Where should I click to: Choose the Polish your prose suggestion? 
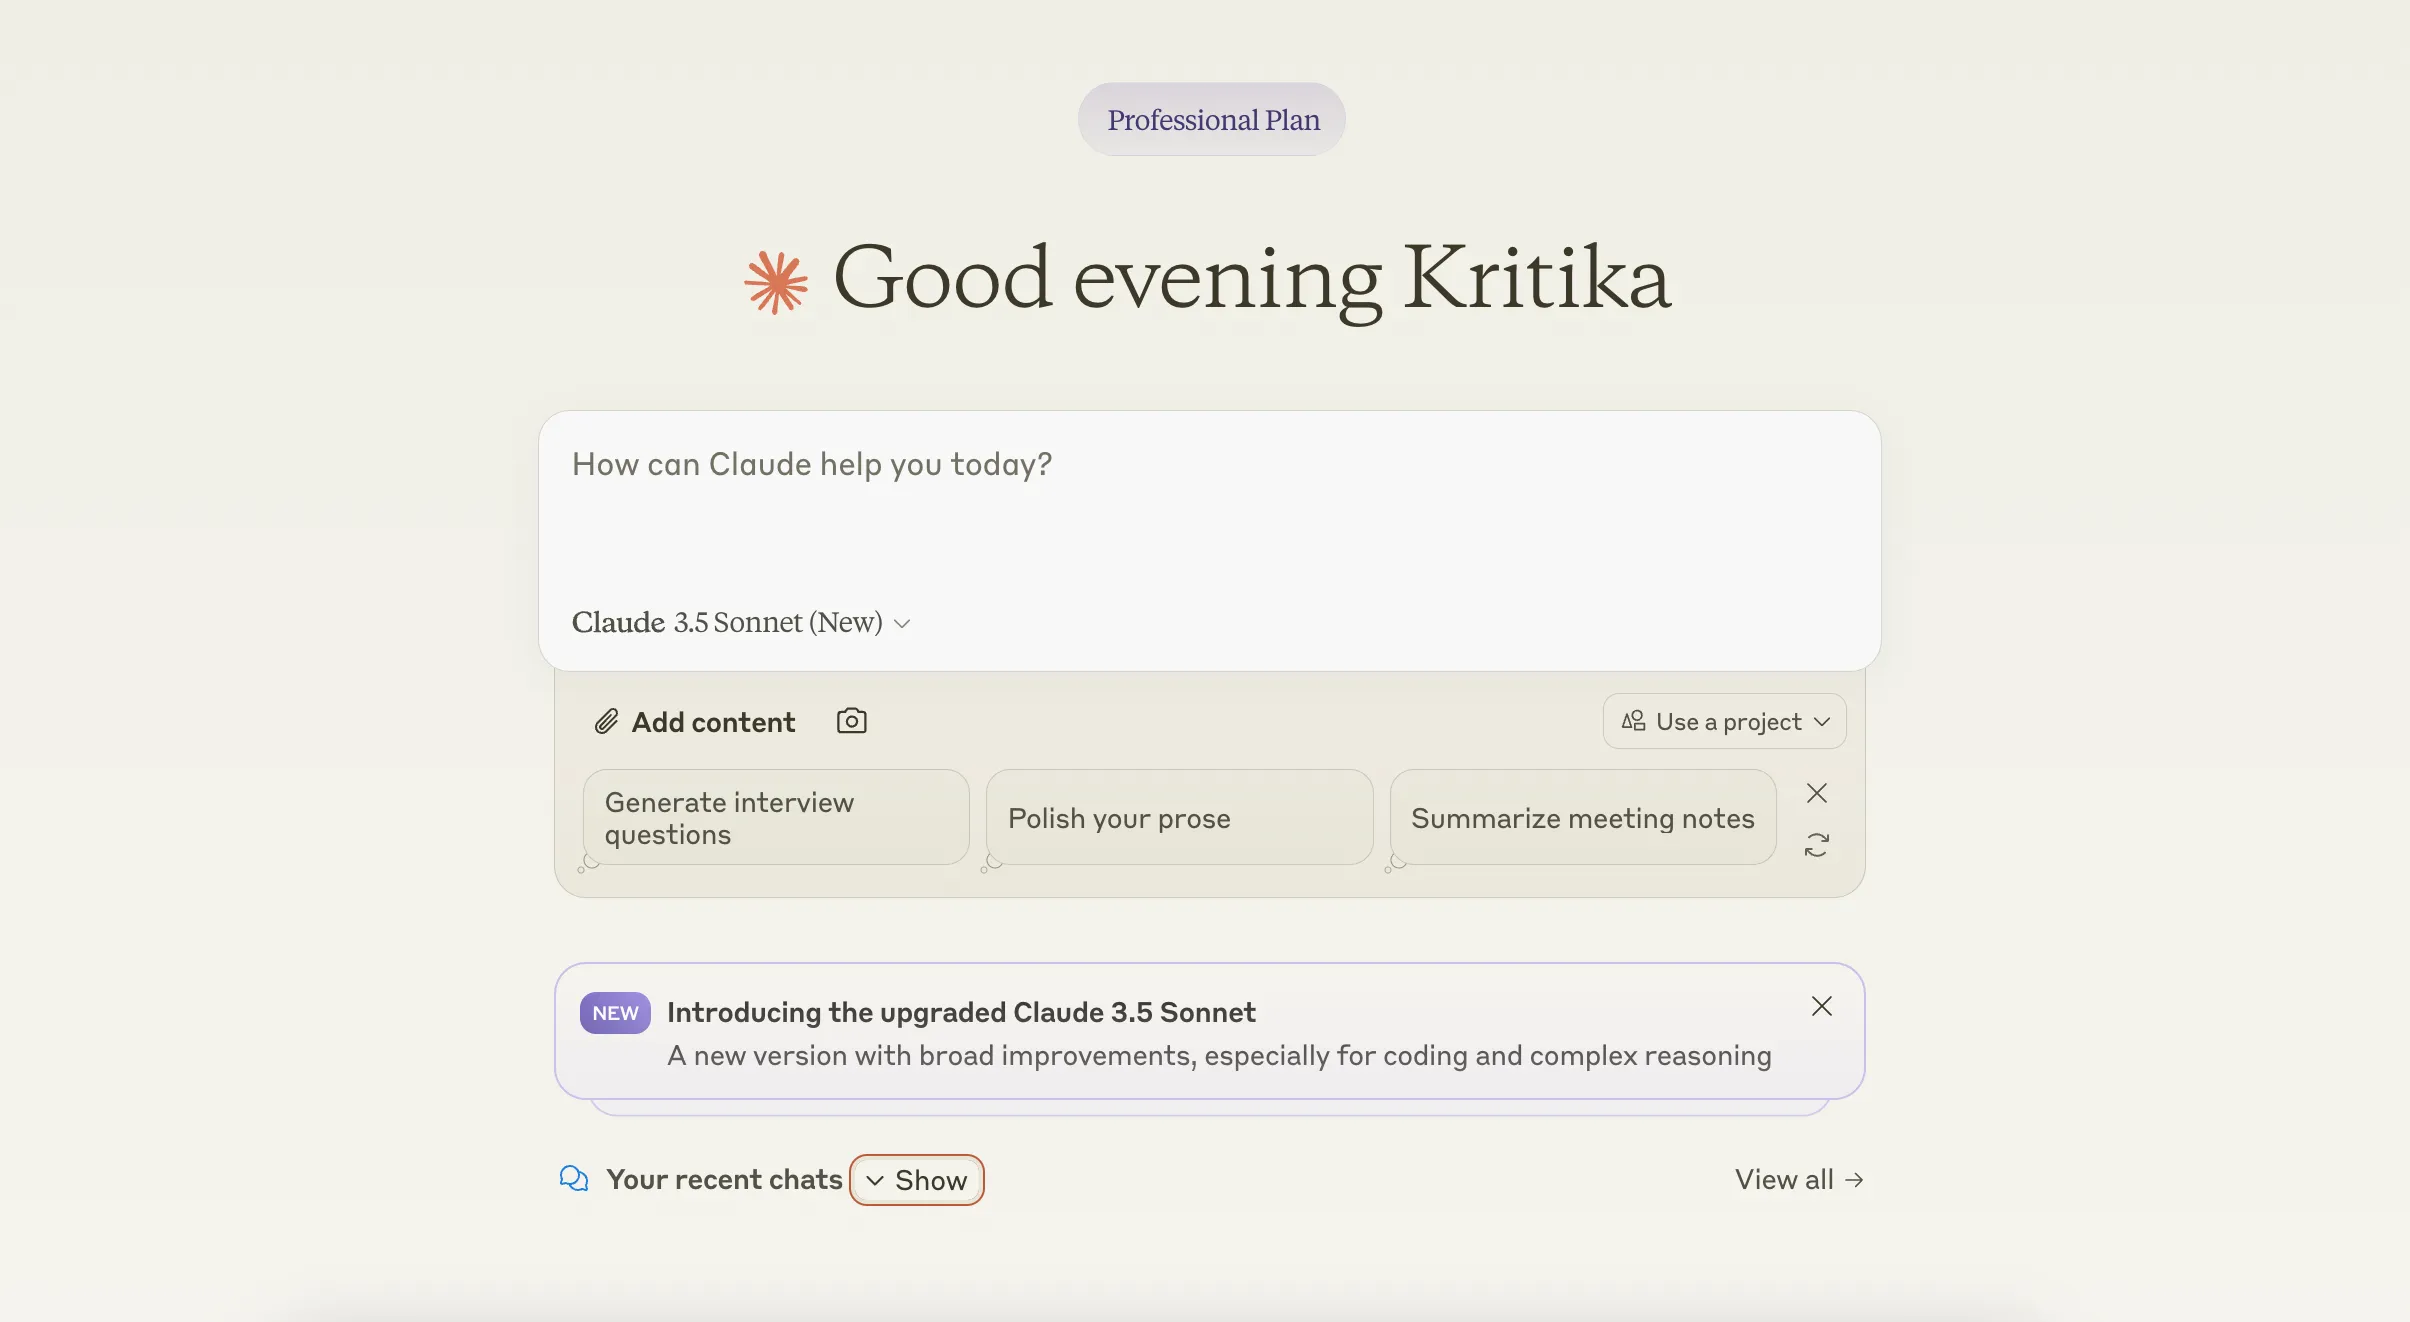[x=1179, y=818]
